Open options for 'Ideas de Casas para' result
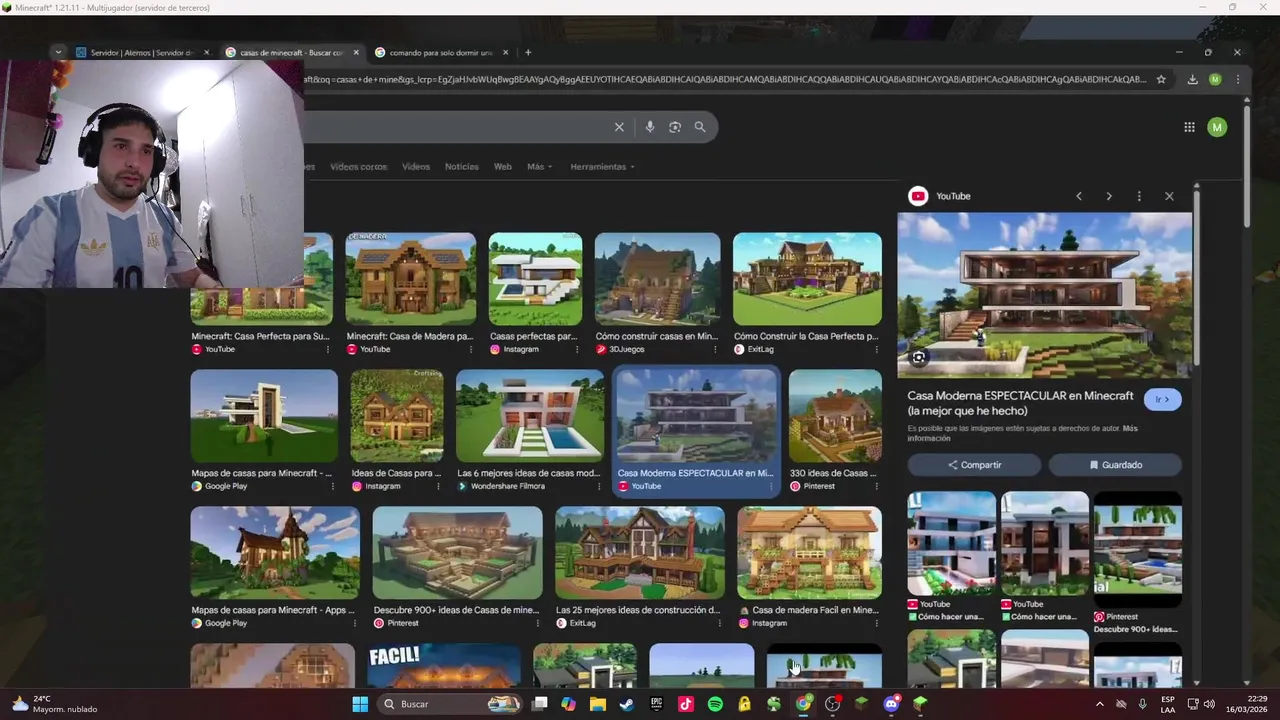This screenshot has height=720, width=1280. (438, 486)
